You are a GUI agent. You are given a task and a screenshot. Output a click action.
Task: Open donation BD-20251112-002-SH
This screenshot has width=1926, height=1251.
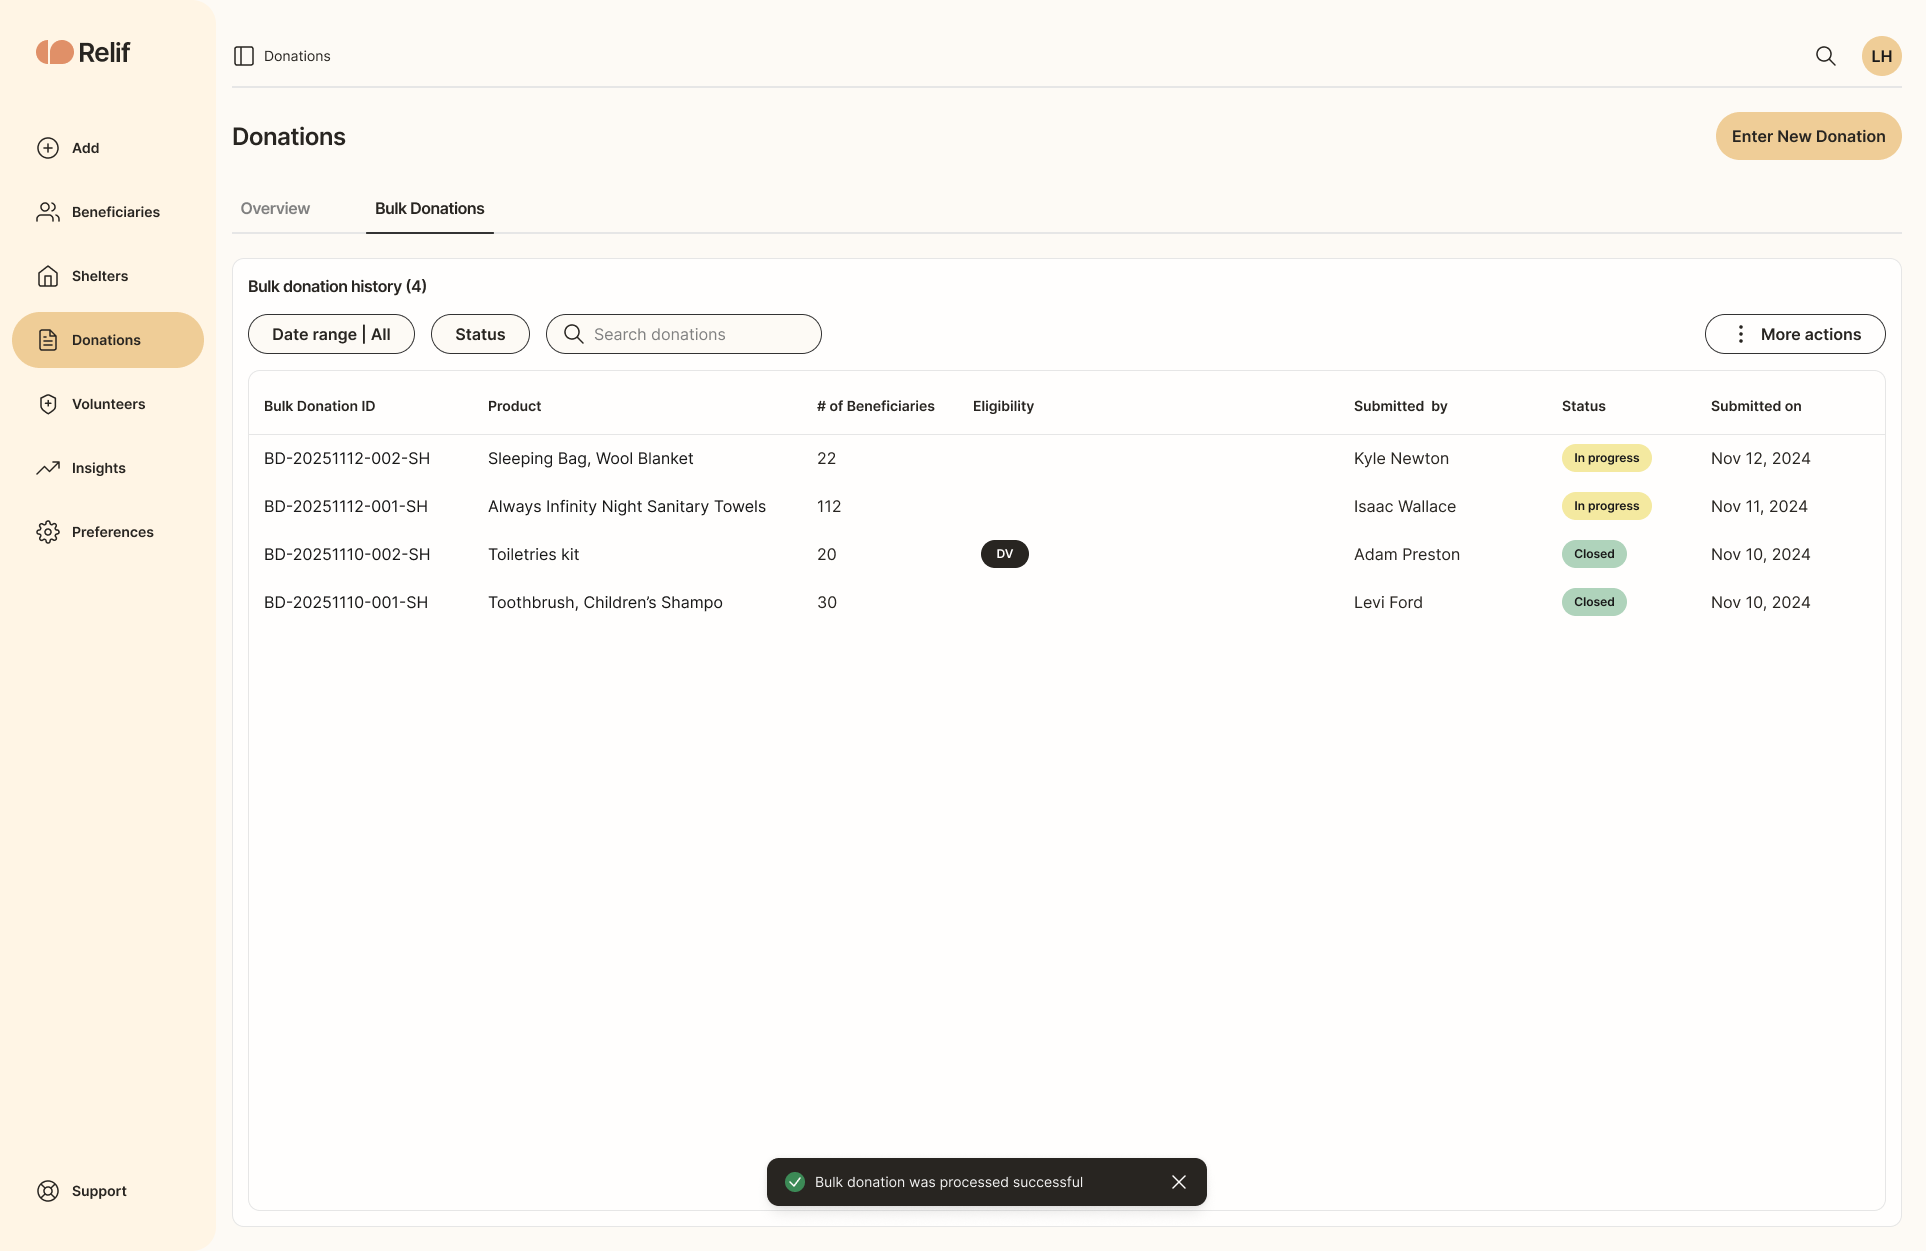[x=347, y=458]
